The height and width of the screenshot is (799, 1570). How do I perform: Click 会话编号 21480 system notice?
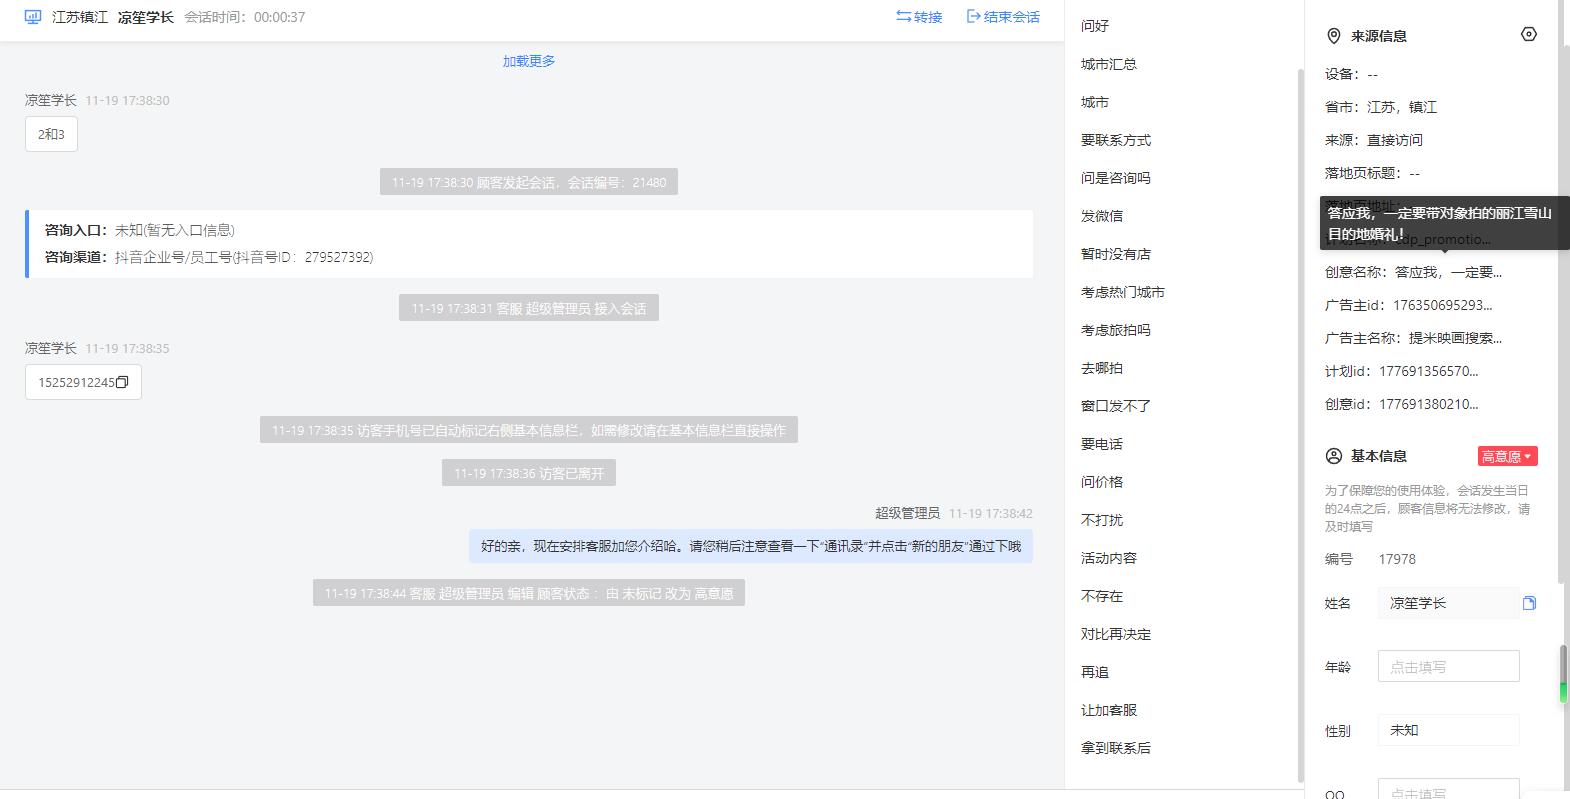pyautogui.click(x=529, y=182)
